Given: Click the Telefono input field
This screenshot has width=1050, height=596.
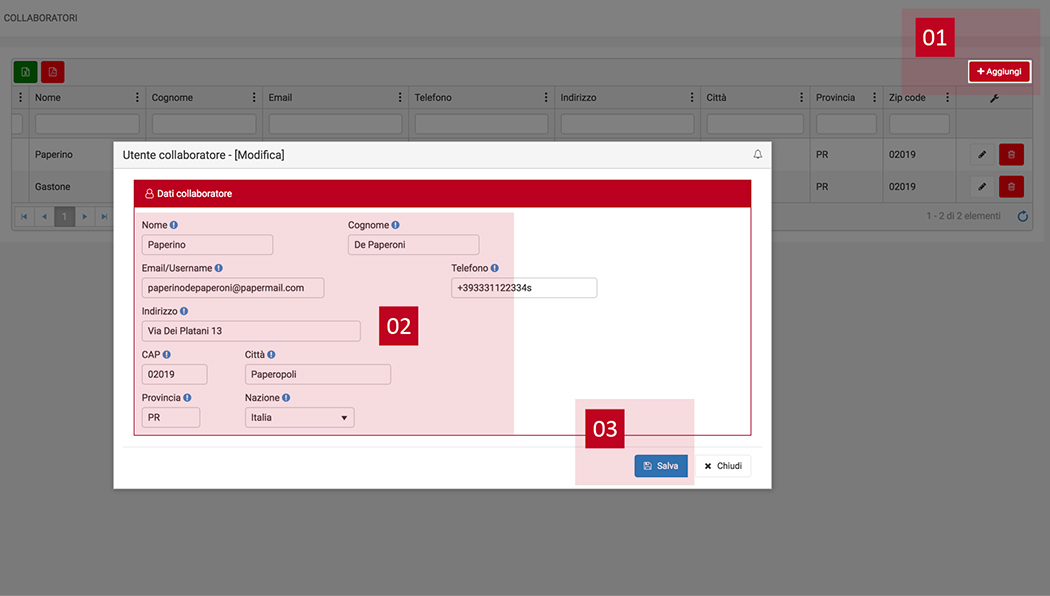Looking at the screenshot, I should click(524, 288).
